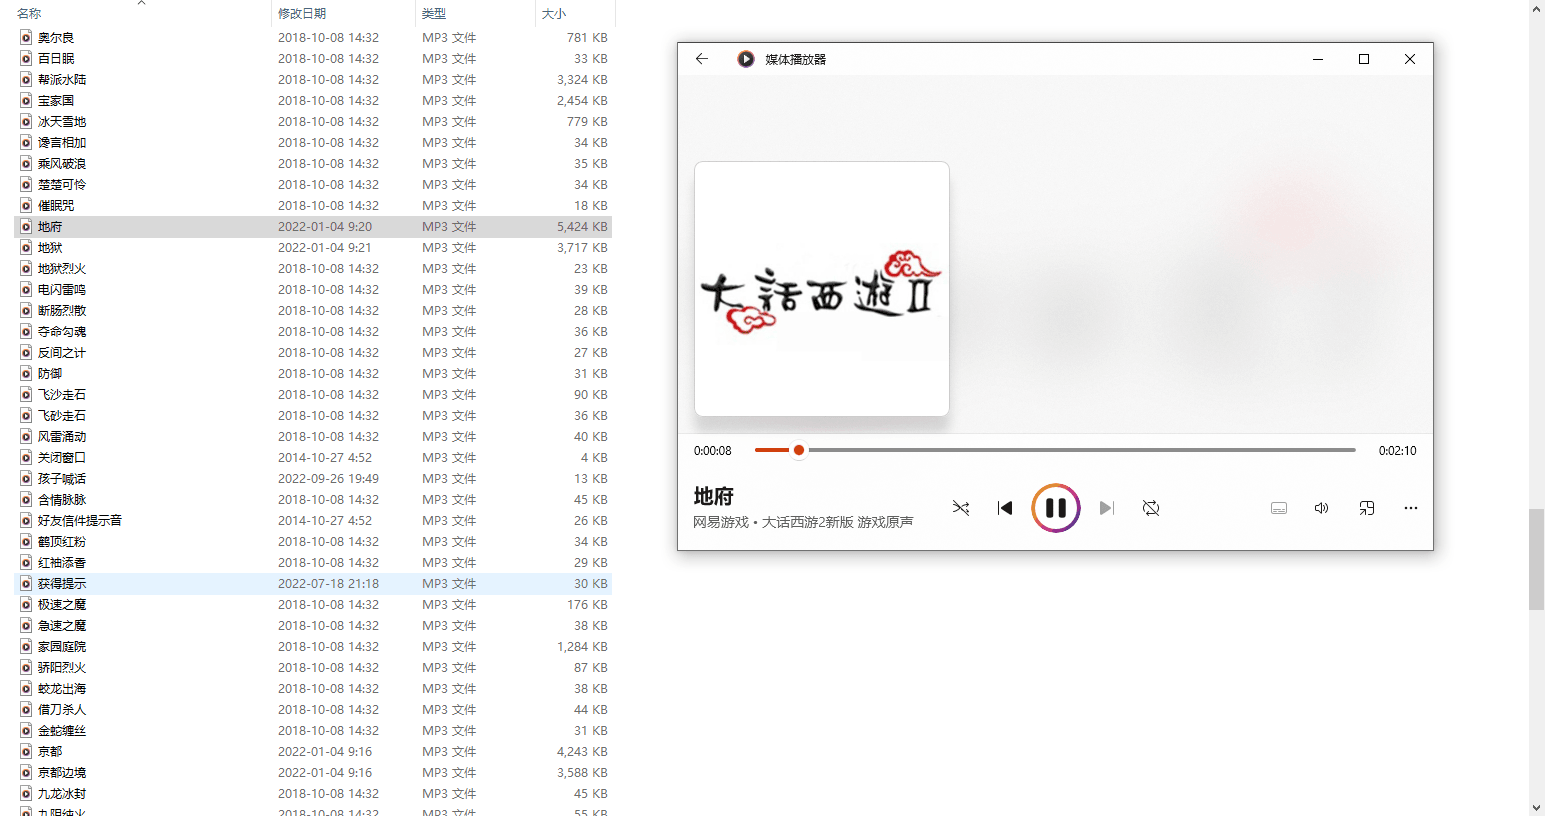Switch to mini player view
The image size is (1545, 816).
pos(1367,508)
